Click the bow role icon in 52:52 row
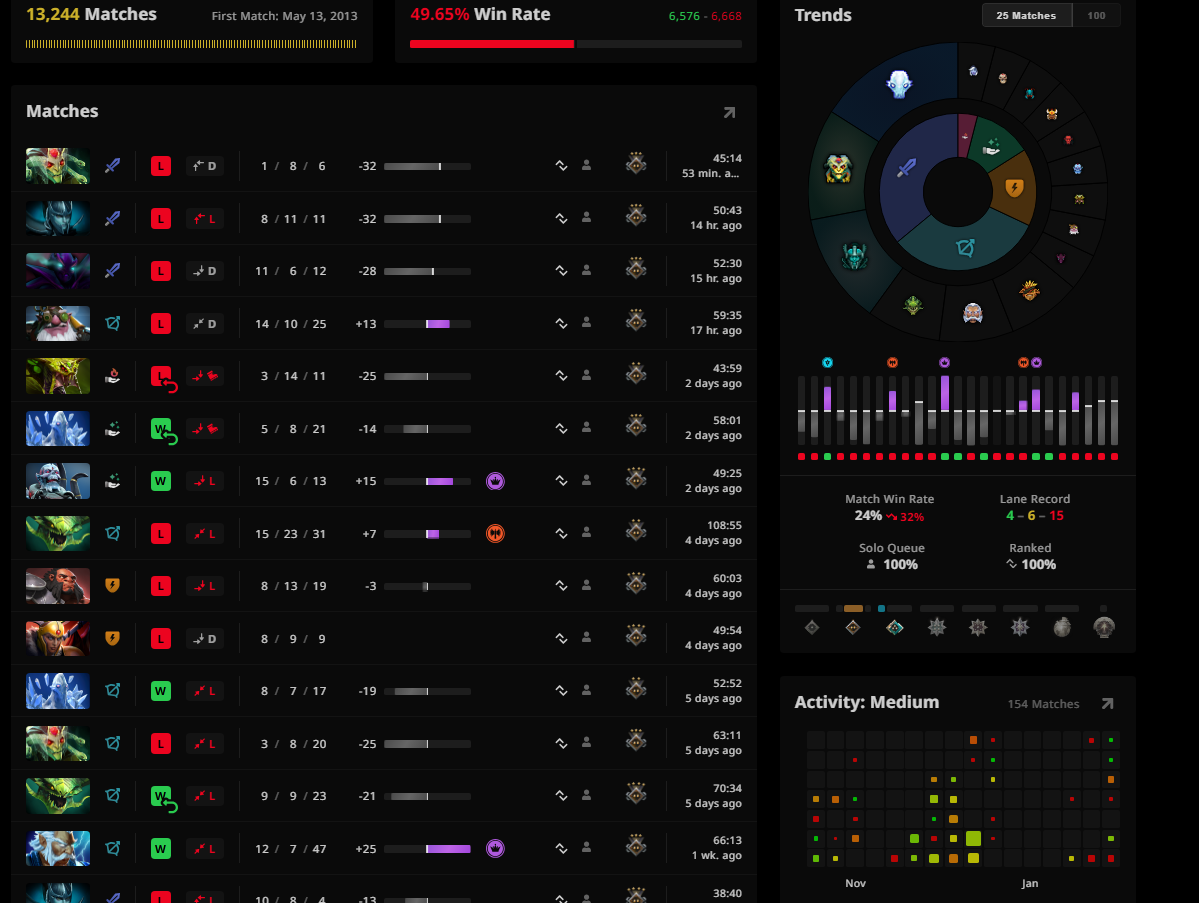1199x903 pixels. tap(112, 690)
